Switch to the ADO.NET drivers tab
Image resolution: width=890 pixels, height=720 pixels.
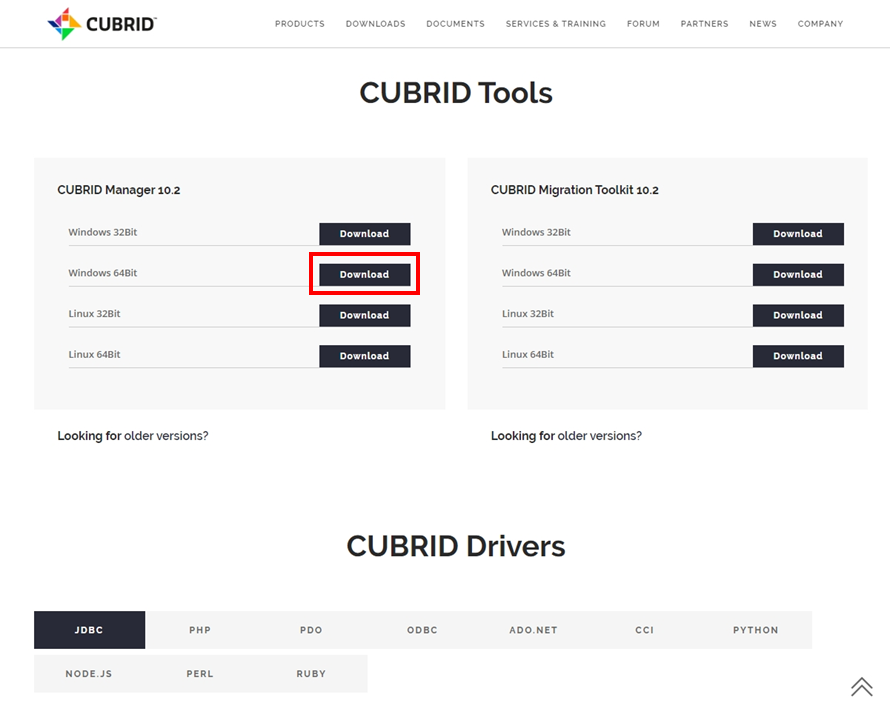tap(534, 630)
